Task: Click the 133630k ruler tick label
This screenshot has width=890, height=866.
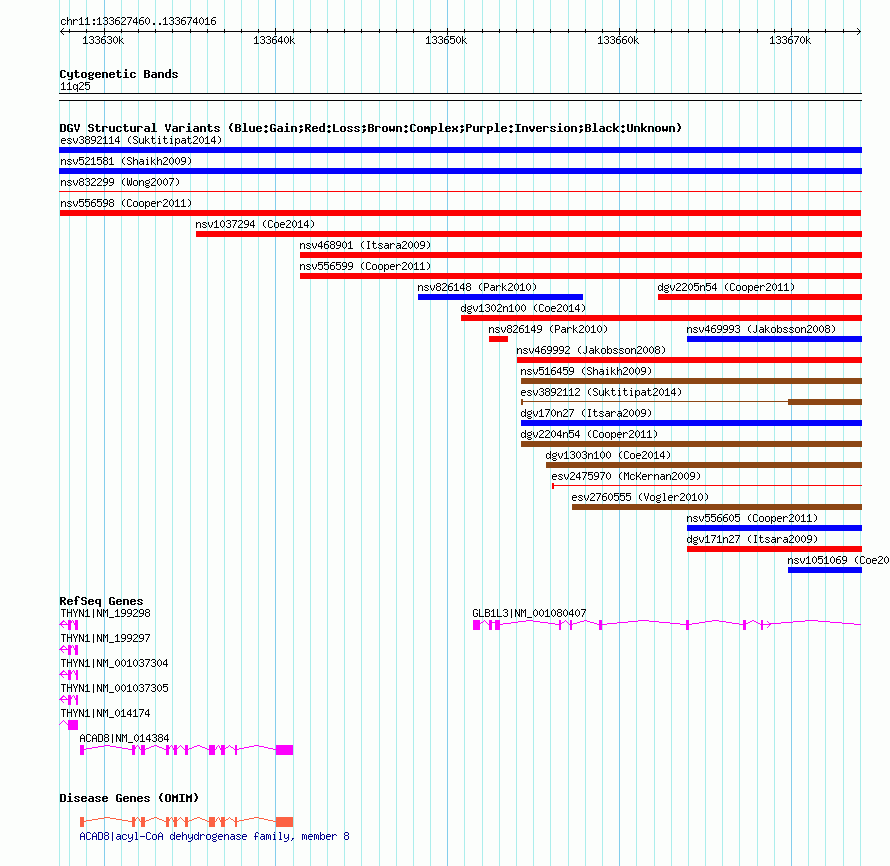Action: 103,41
